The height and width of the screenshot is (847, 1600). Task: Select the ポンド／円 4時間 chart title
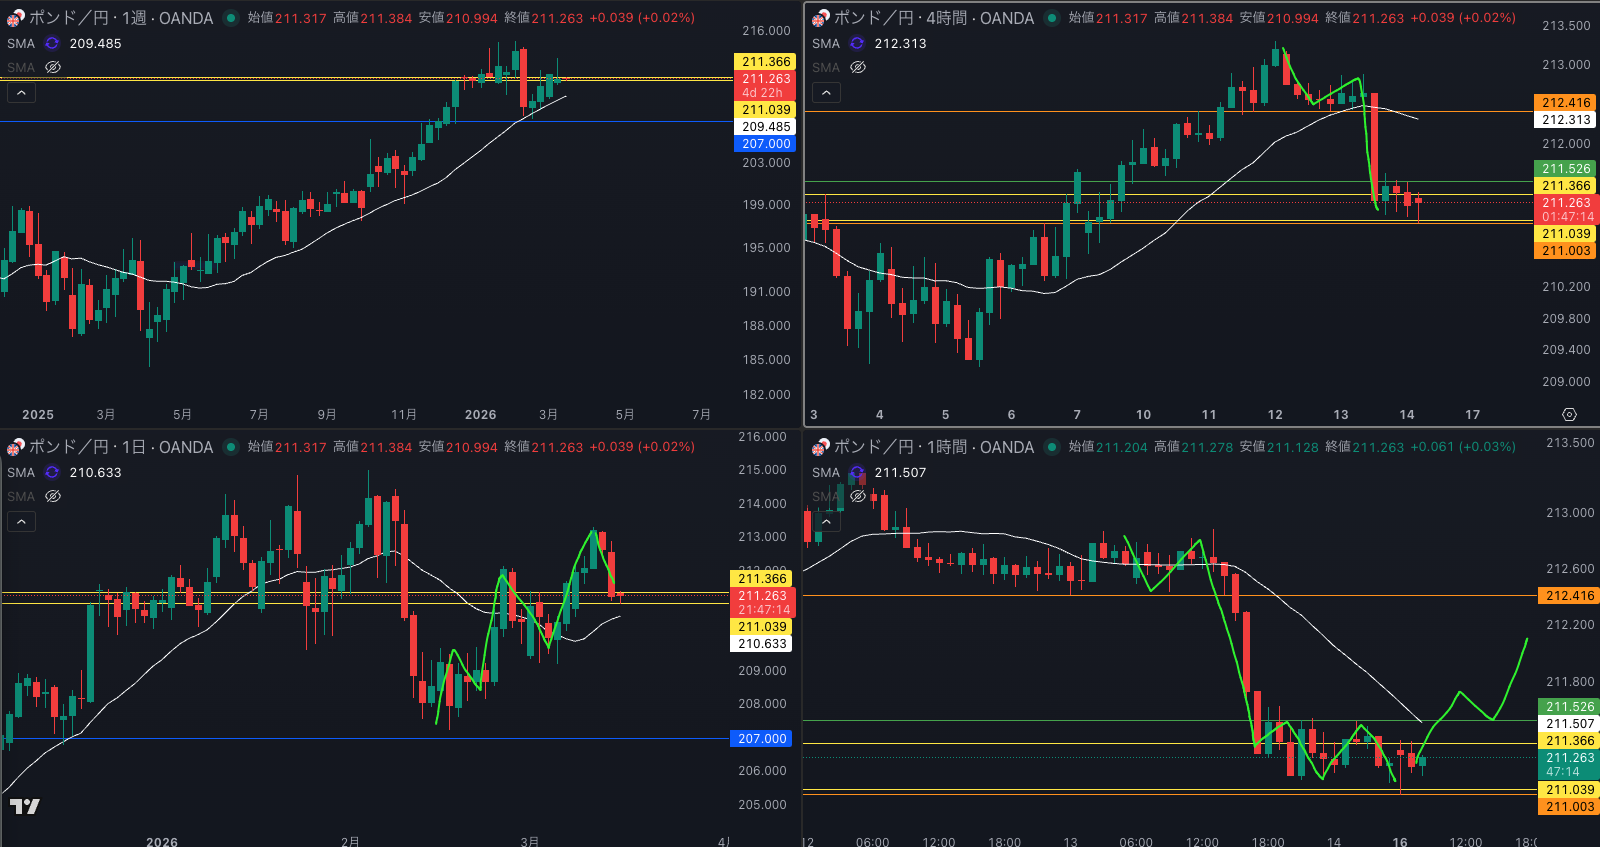933,18
